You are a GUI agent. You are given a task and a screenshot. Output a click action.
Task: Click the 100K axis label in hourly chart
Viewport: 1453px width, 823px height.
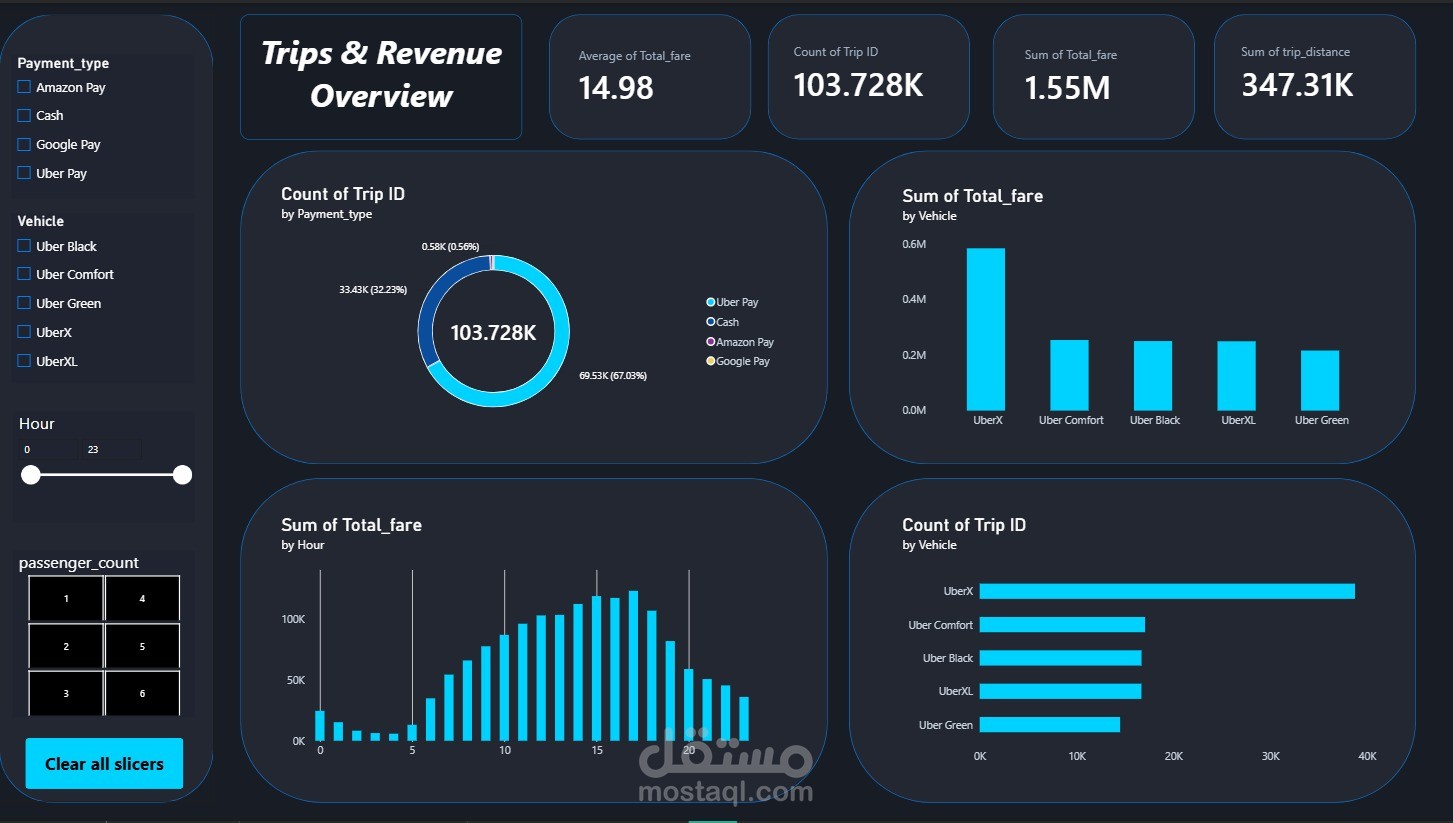coord(293,619)
